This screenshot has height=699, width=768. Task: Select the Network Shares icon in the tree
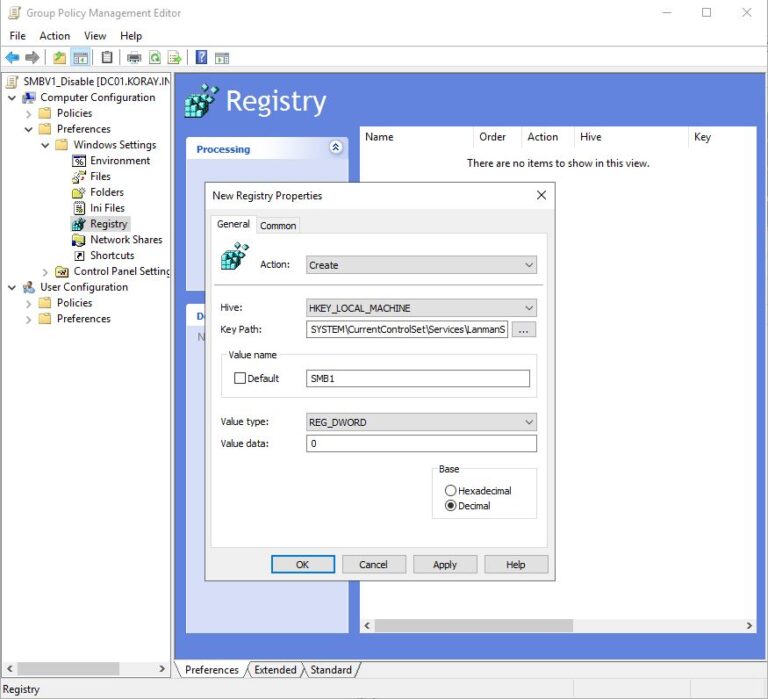pos(79,240)
